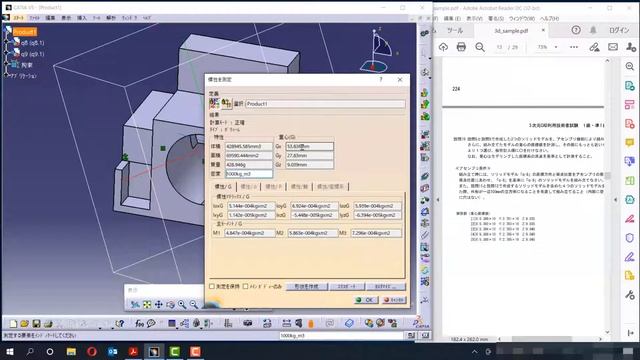Select the Pan tool in view toolbar
Screen dimensions: 640x360
(x=158, y=304)
